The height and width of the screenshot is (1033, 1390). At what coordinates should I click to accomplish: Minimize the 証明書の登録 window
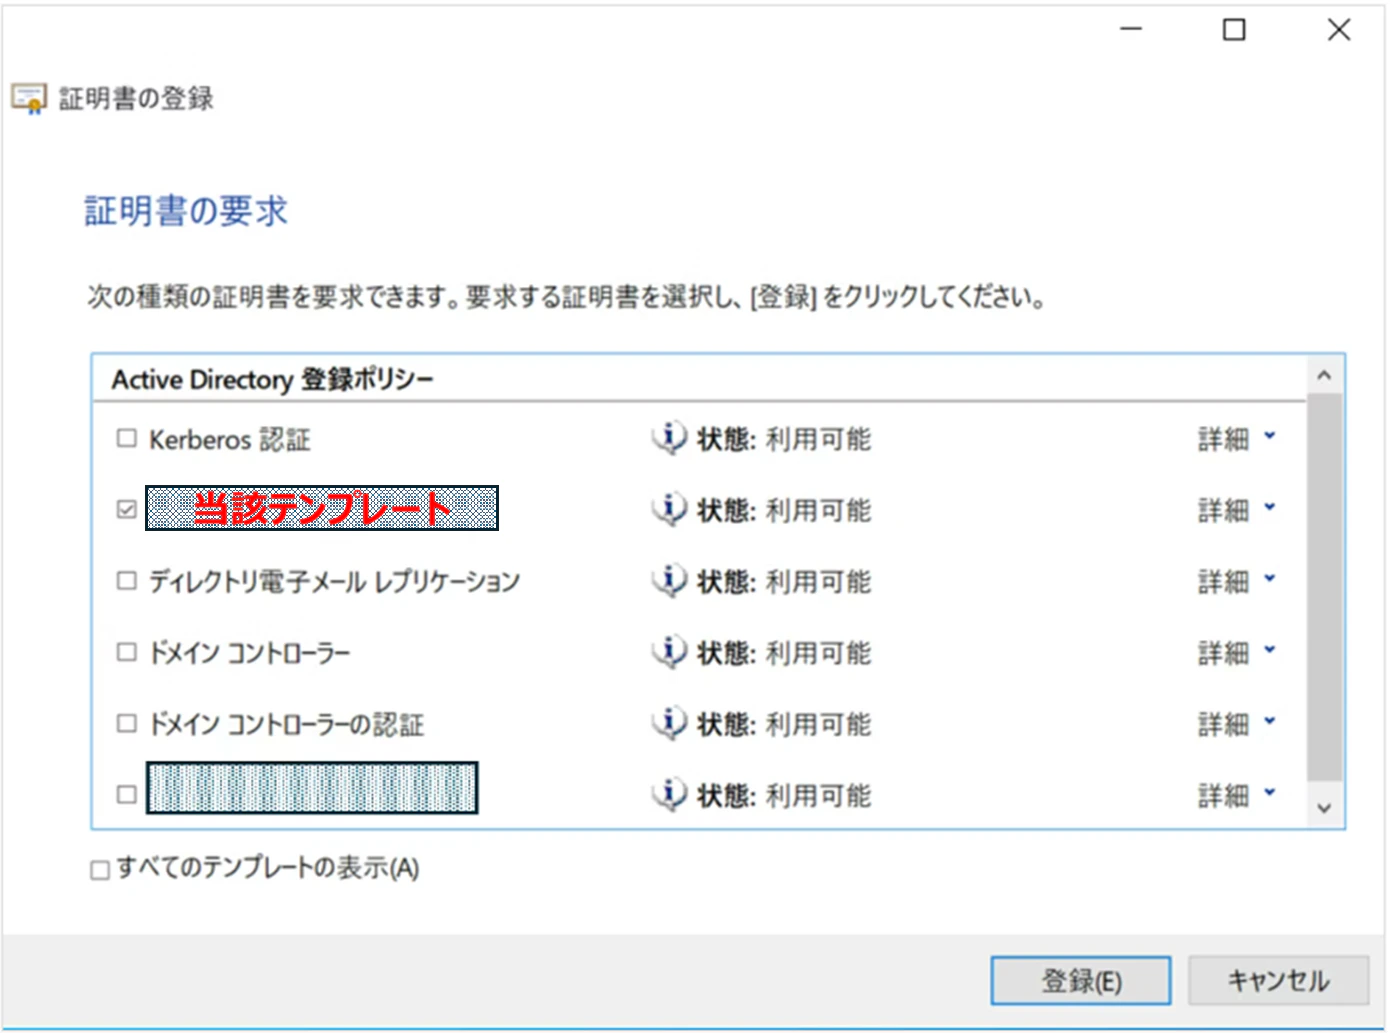click(1131, 30)
